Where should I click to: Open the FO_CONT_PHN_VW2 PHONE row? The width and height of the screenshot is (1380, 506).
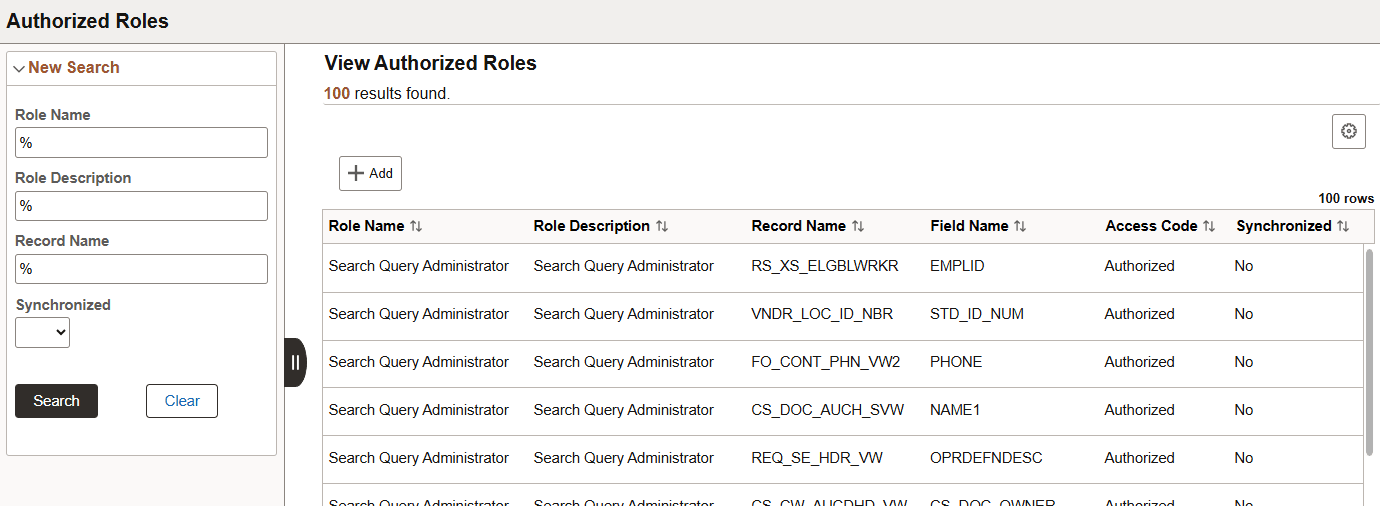(x=825, y=362)
